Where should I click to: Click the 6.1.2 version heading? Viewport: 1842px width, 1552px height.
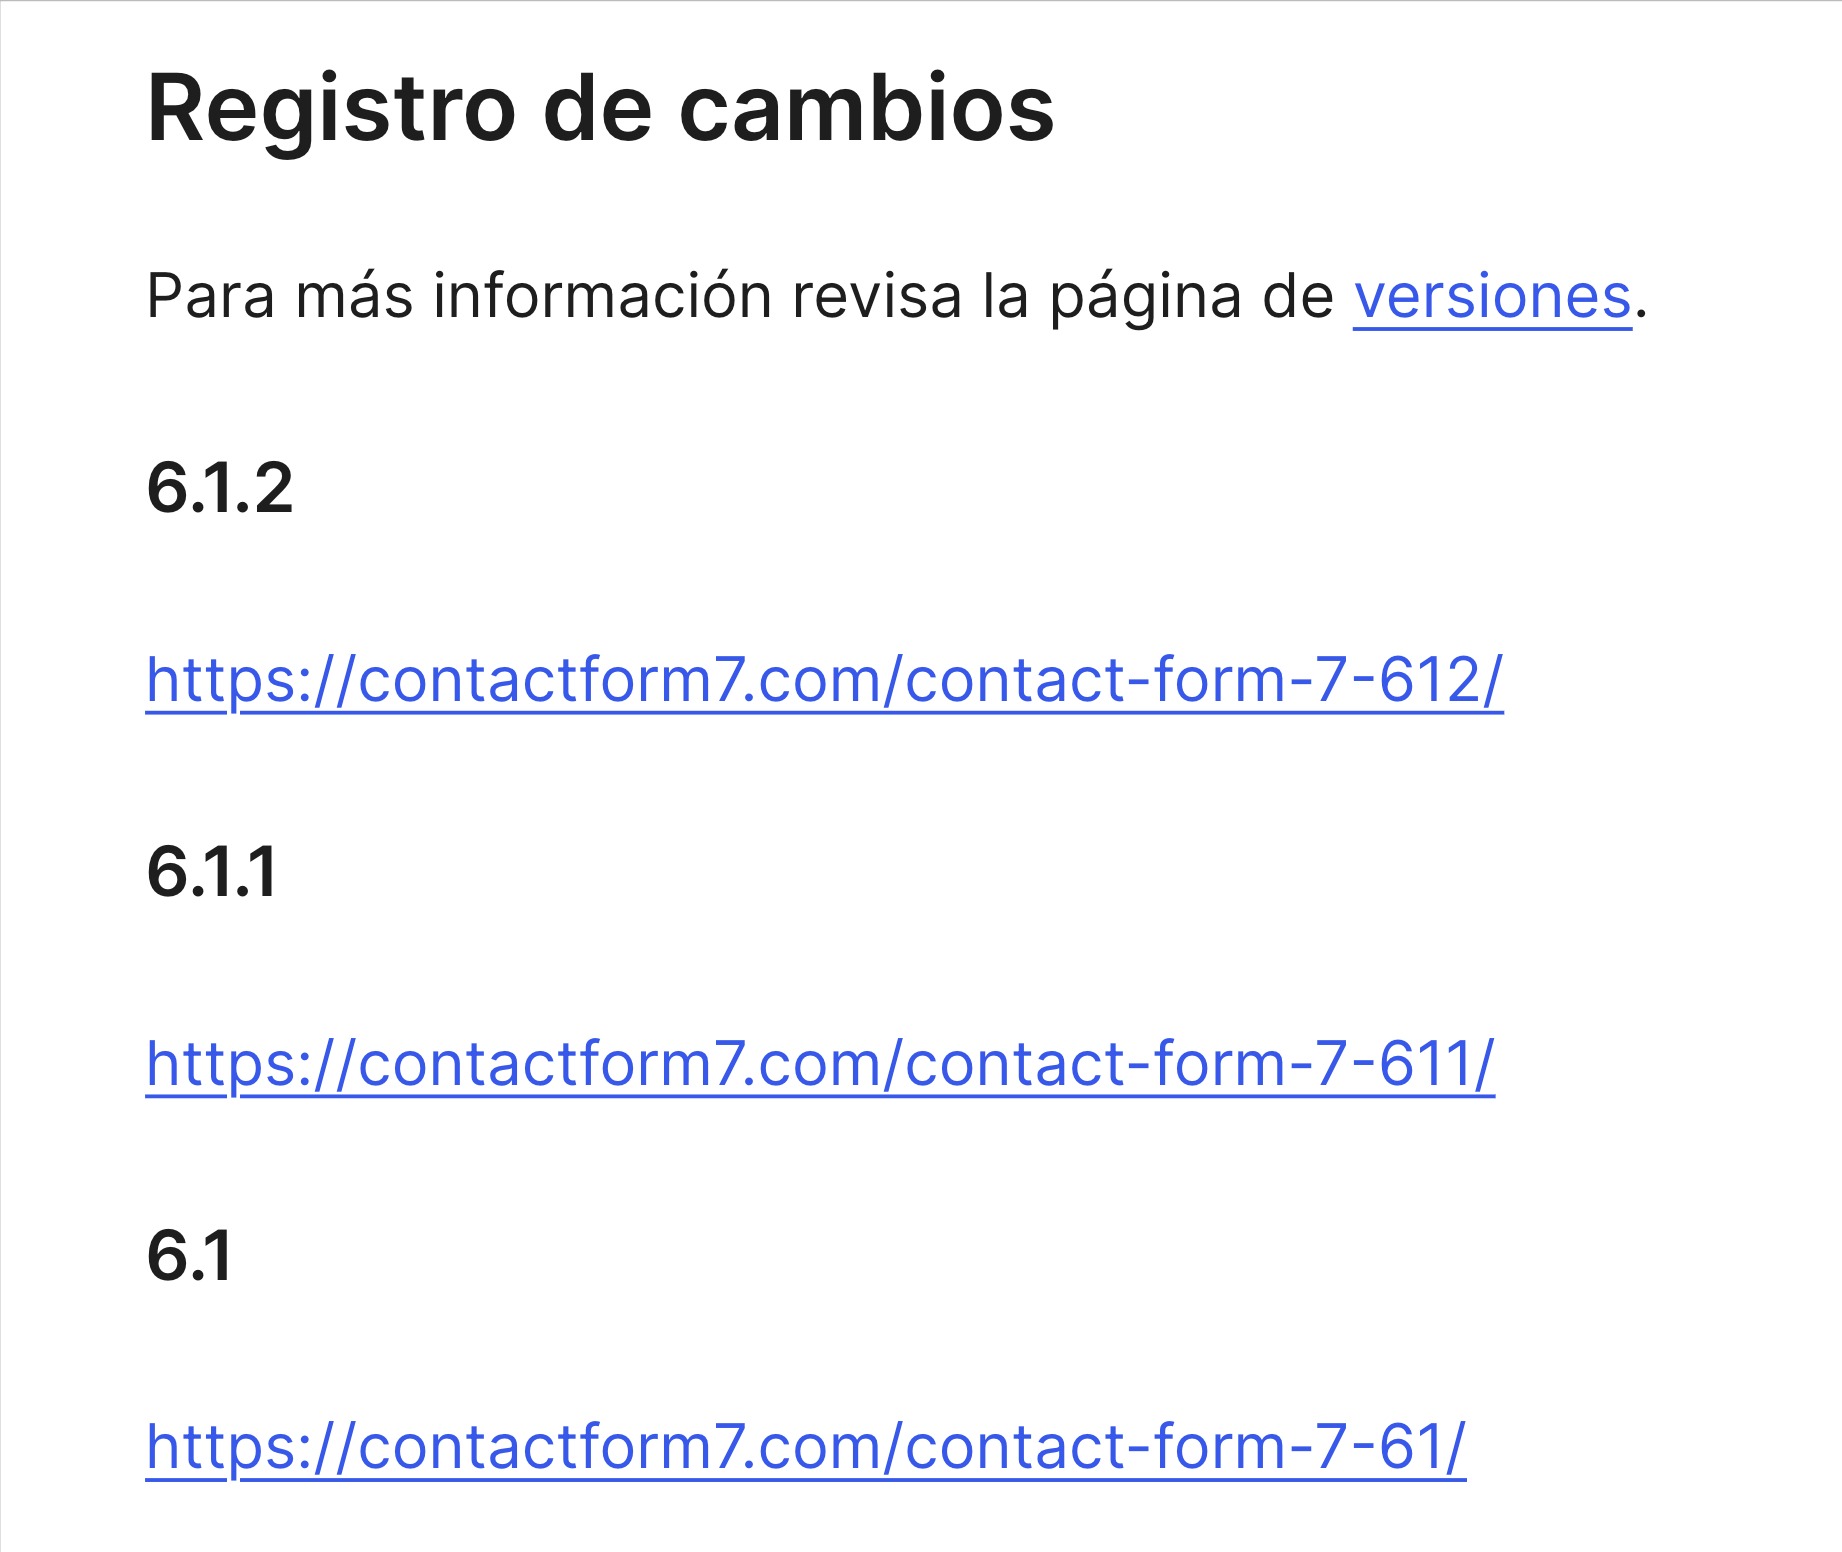pos(220,489)
